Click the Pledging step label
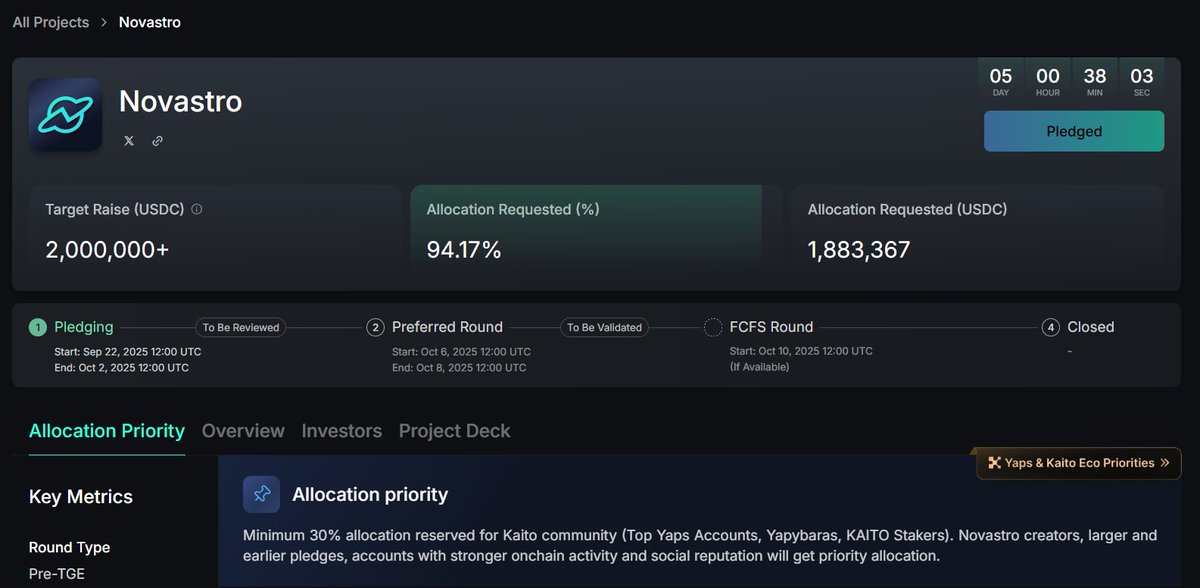The height and width of the screenshot is (588, 1200). (x=84, y=327)
